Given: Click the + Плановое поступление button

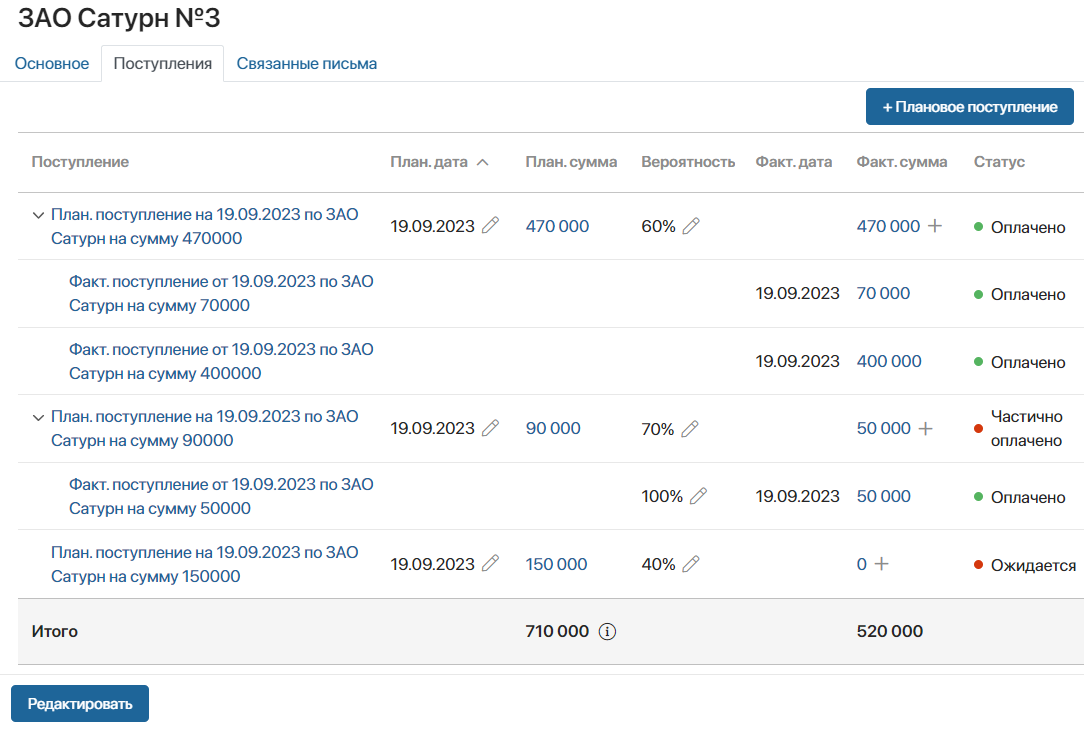Looking at the screenshot, I should [x=969, y=107].
